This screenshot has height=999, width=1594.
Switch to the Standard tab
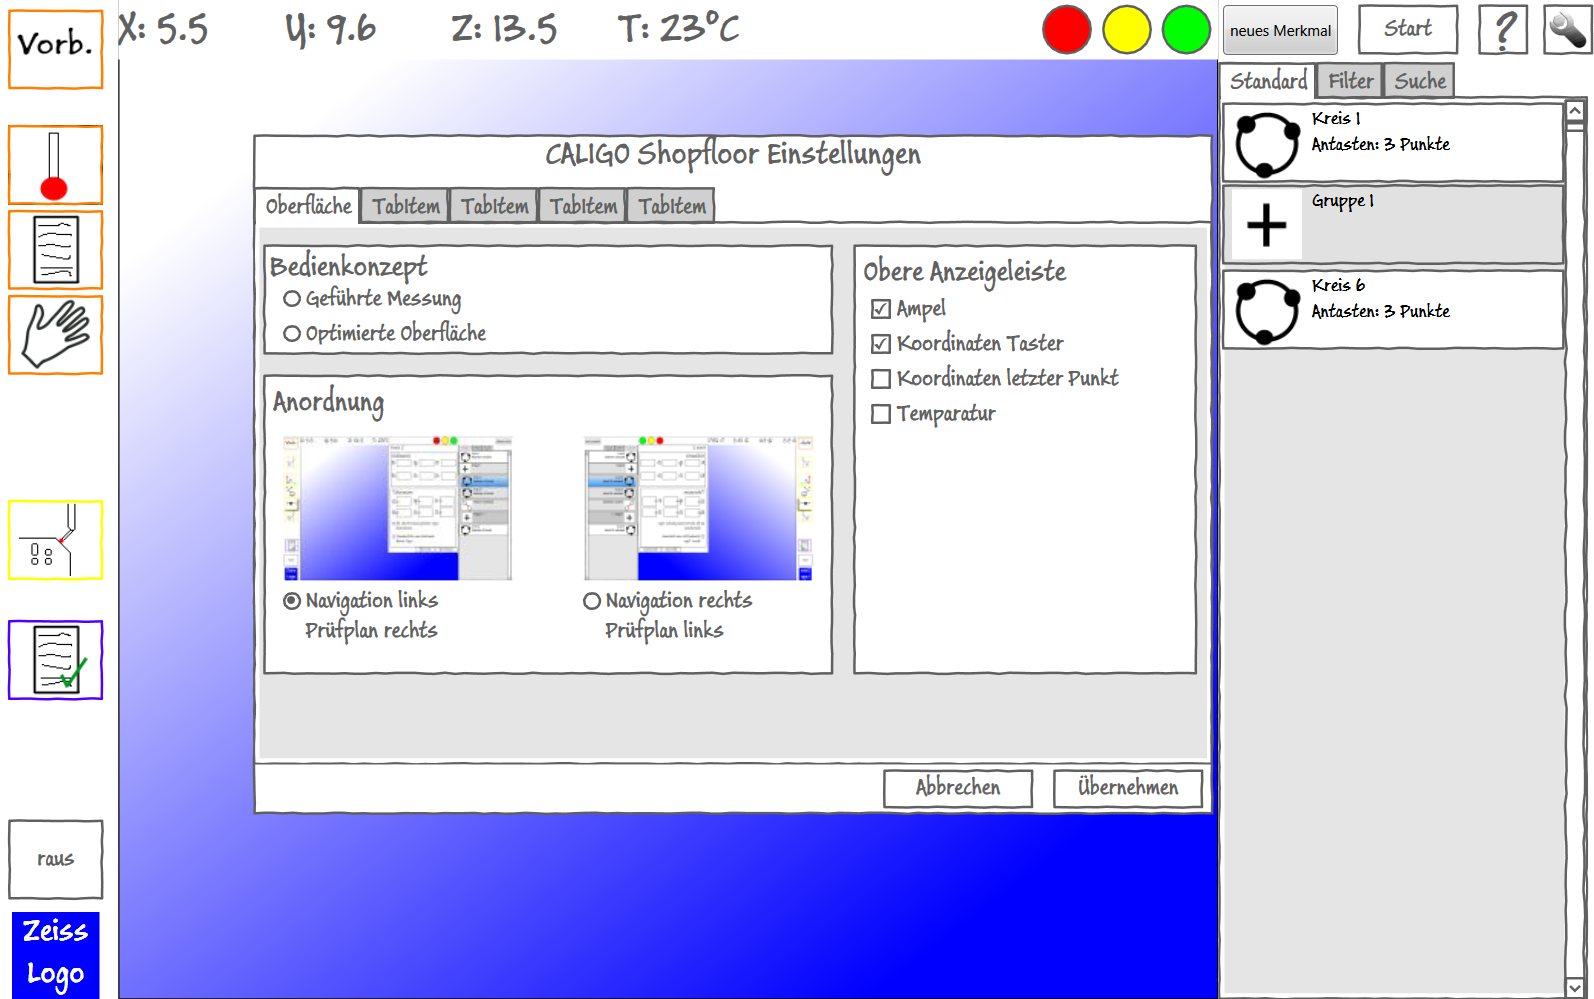[1268, 81]
